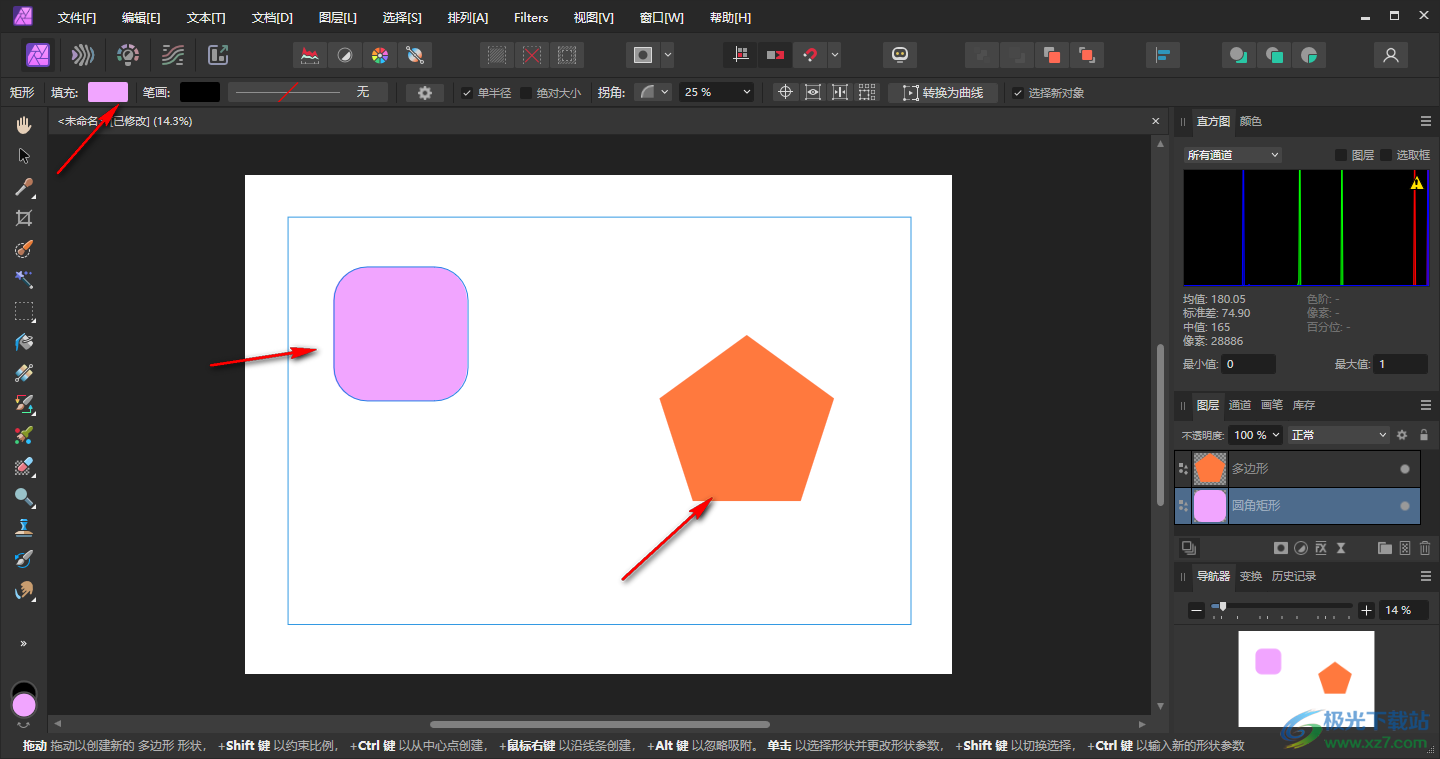
Task: Open the blend mode 正常 dropdown
Action: (x=1339, y=435)
